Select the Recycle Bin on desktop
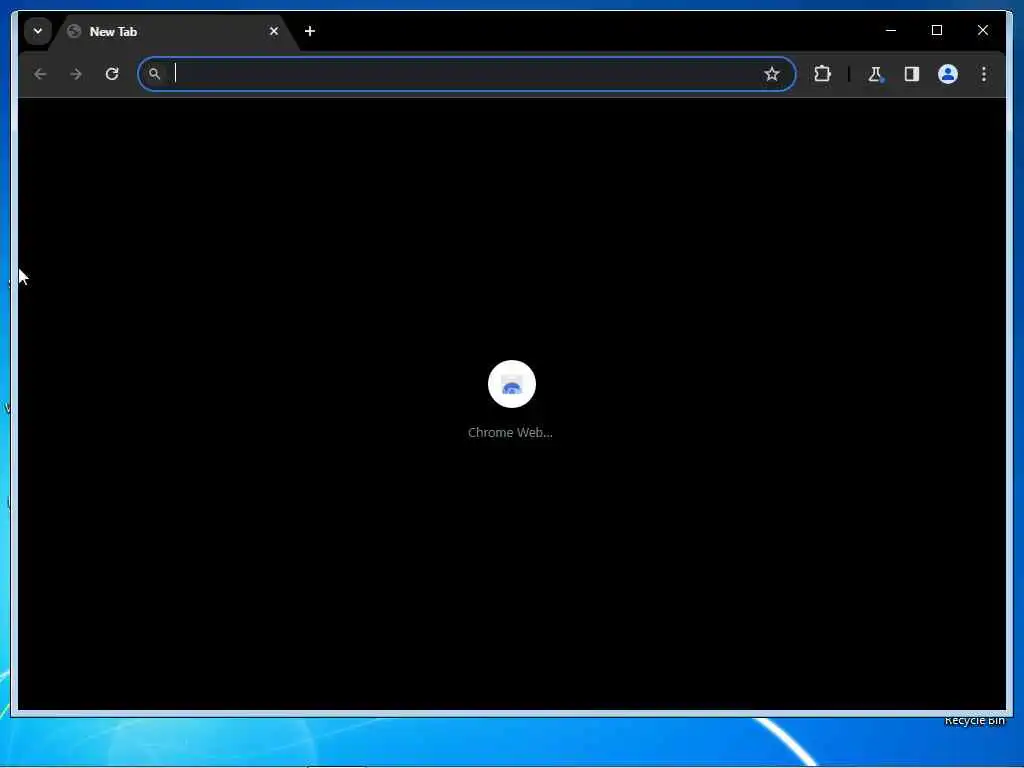 (974, 720)
